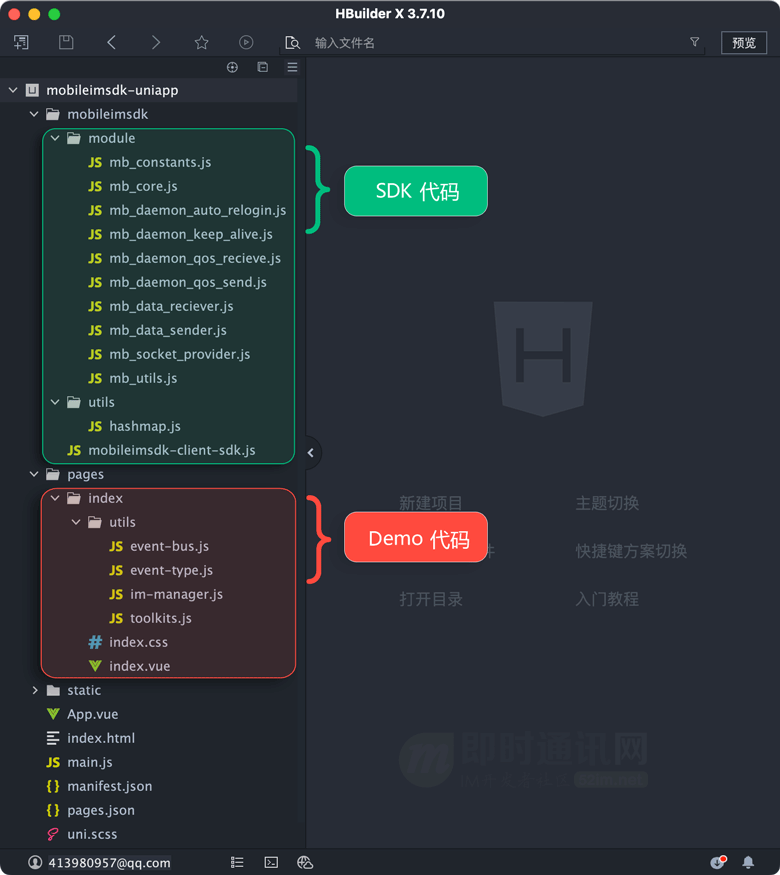
Task: Select manifest.json in the project tree
Action: 109,786
